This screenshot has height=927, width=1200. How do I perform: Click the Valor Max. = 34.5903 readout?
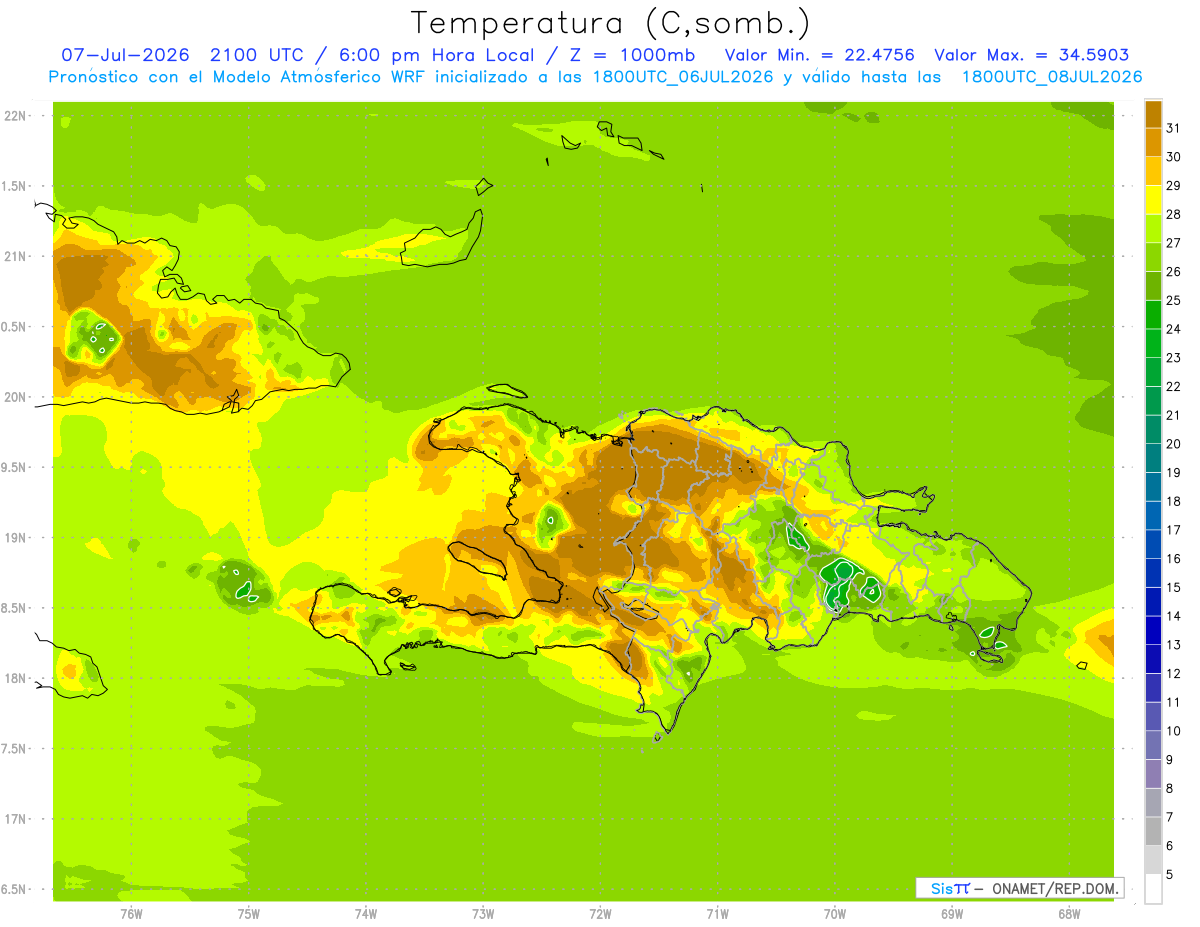click(1031, 55)
